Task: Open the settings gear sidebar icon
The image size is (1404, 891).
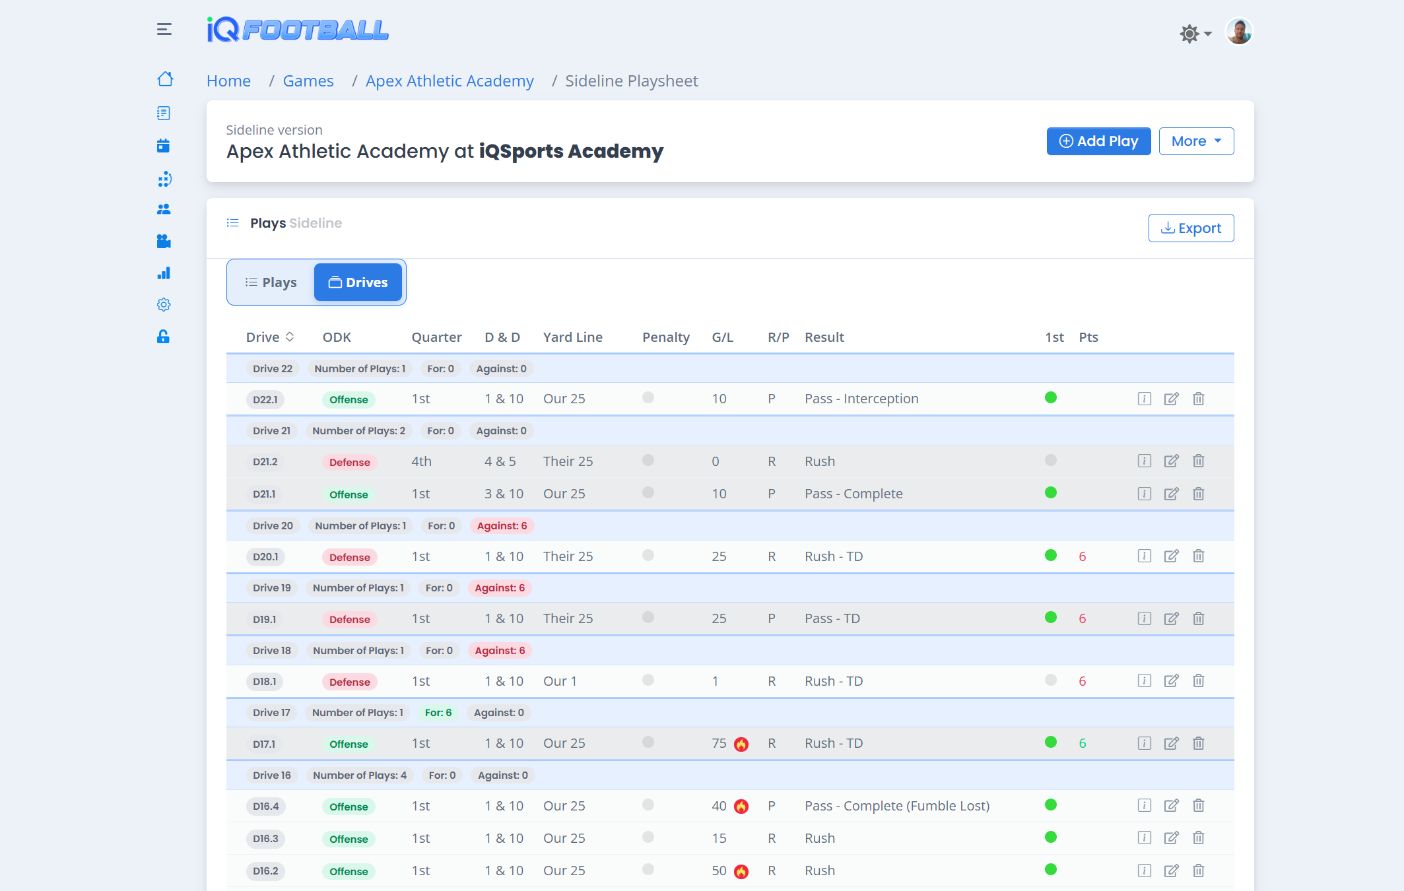Action: (164, 305)
